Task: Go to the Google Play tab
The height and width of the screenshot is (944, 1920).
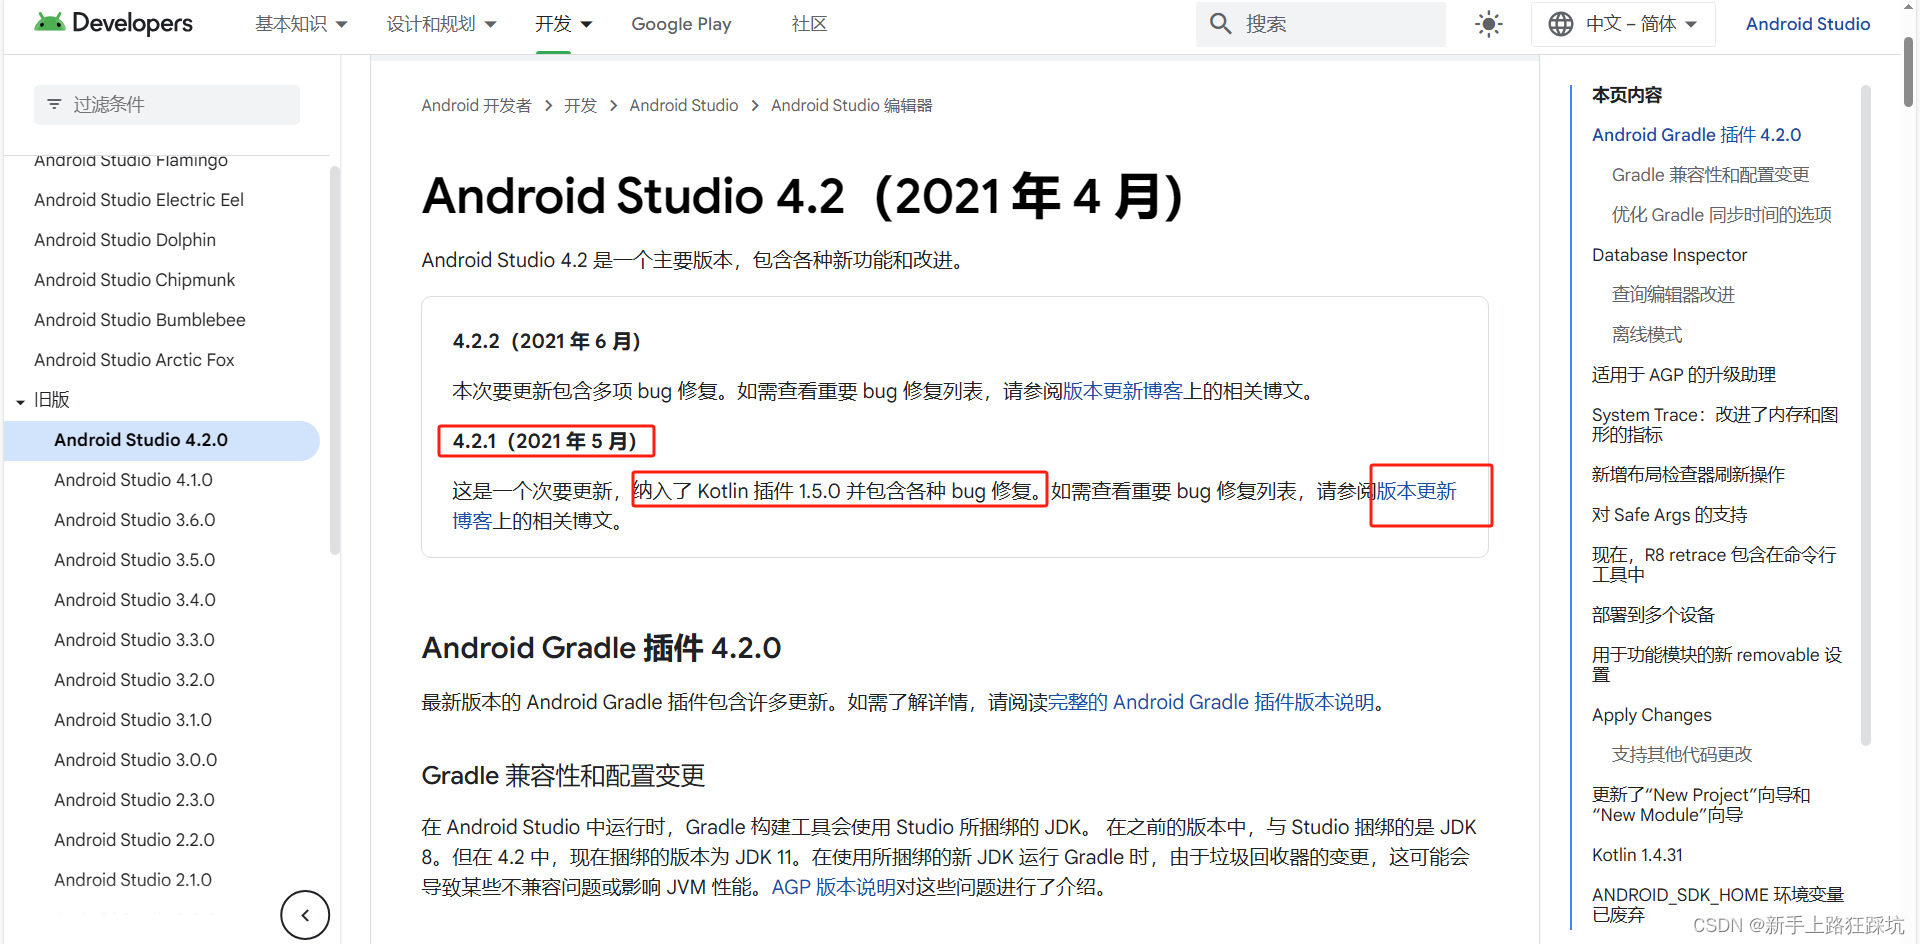Action: click(x=681, y=24)
